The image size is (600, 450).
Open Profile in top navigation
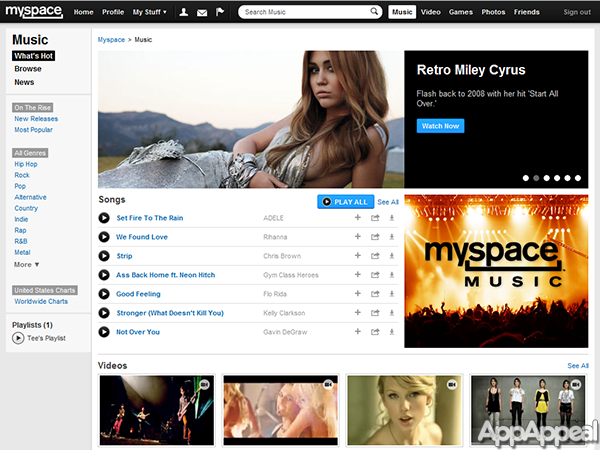[113, 12]
